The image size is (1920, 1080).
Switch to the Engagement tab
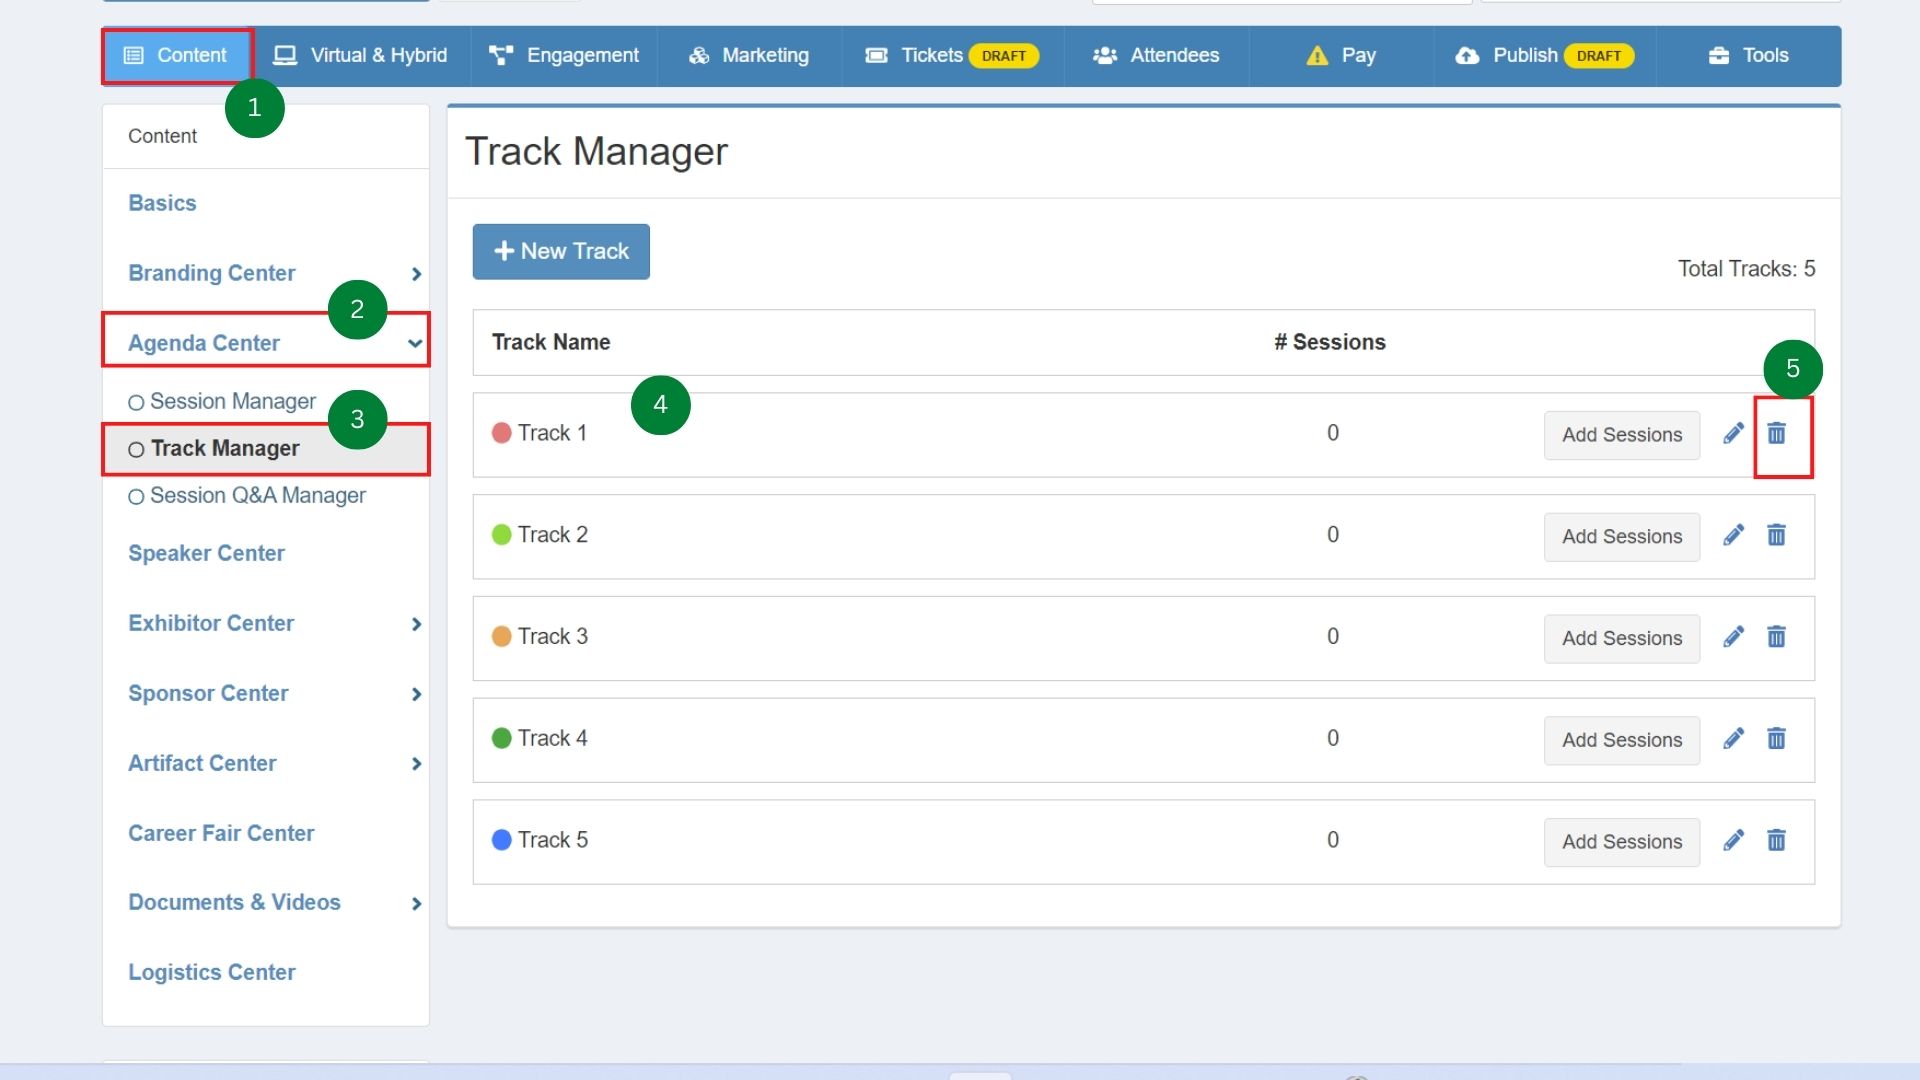tap(564, 56)
